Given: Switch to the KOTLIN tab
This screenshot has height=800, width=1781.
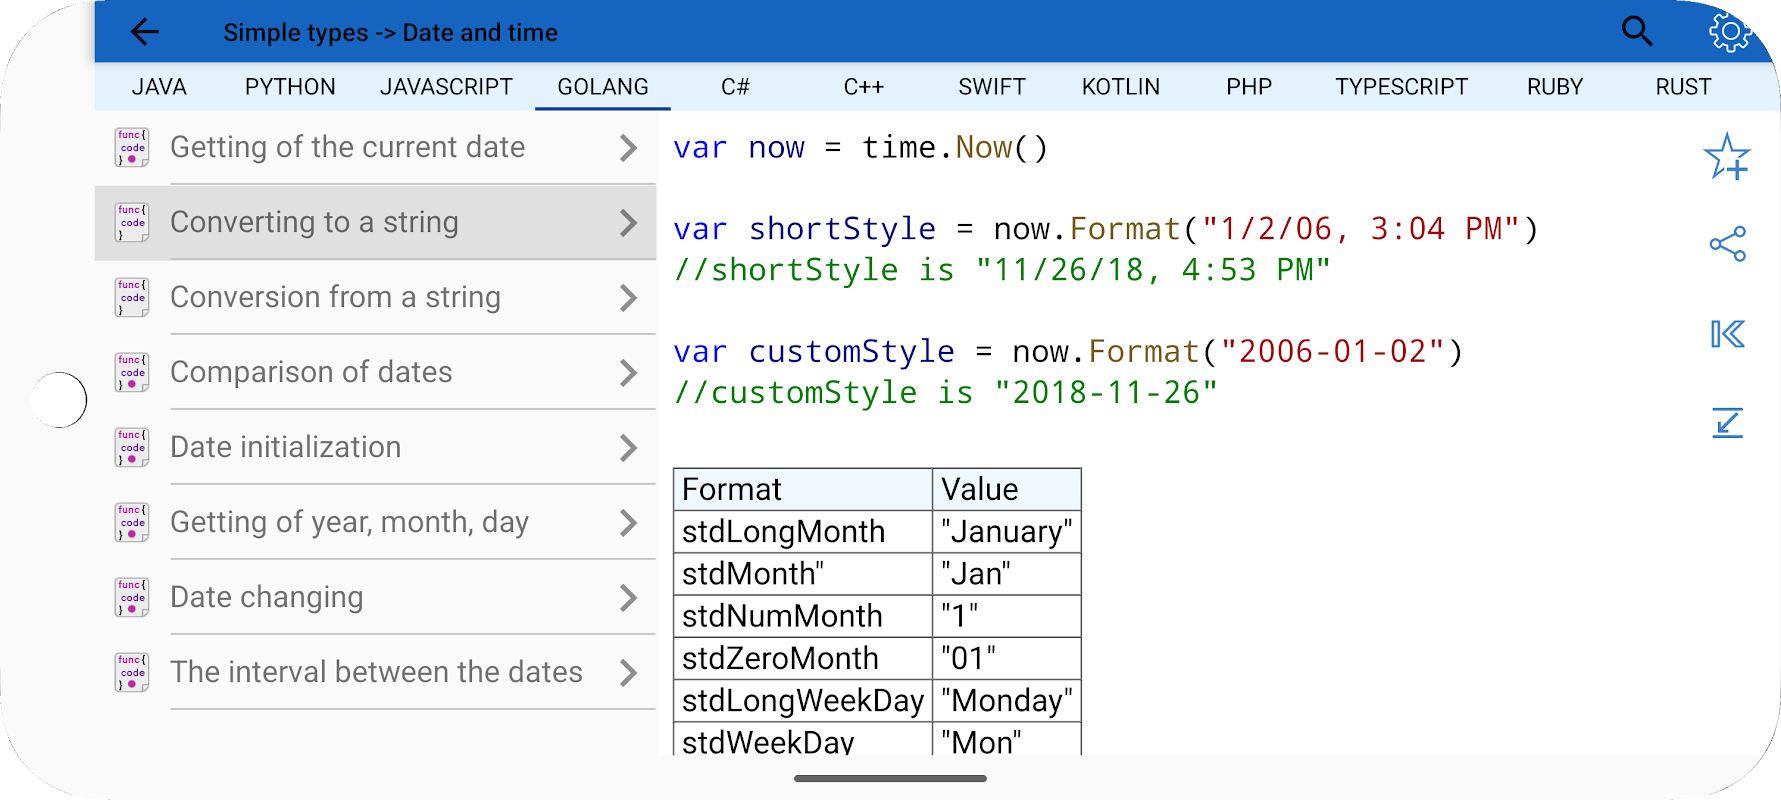Looking at the screenshot, I should click(1120, 87).
